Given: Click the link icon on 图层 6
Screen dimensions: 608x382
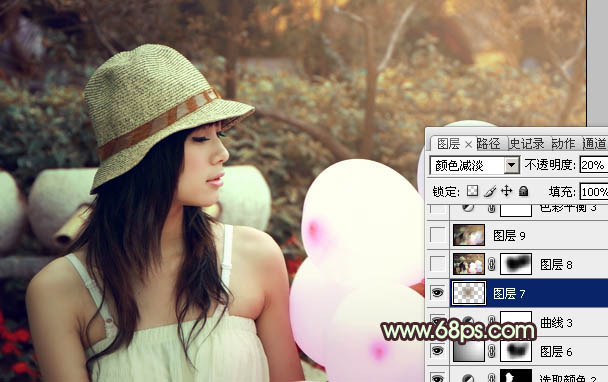Looking at the screenshot, I should [492, 351].
